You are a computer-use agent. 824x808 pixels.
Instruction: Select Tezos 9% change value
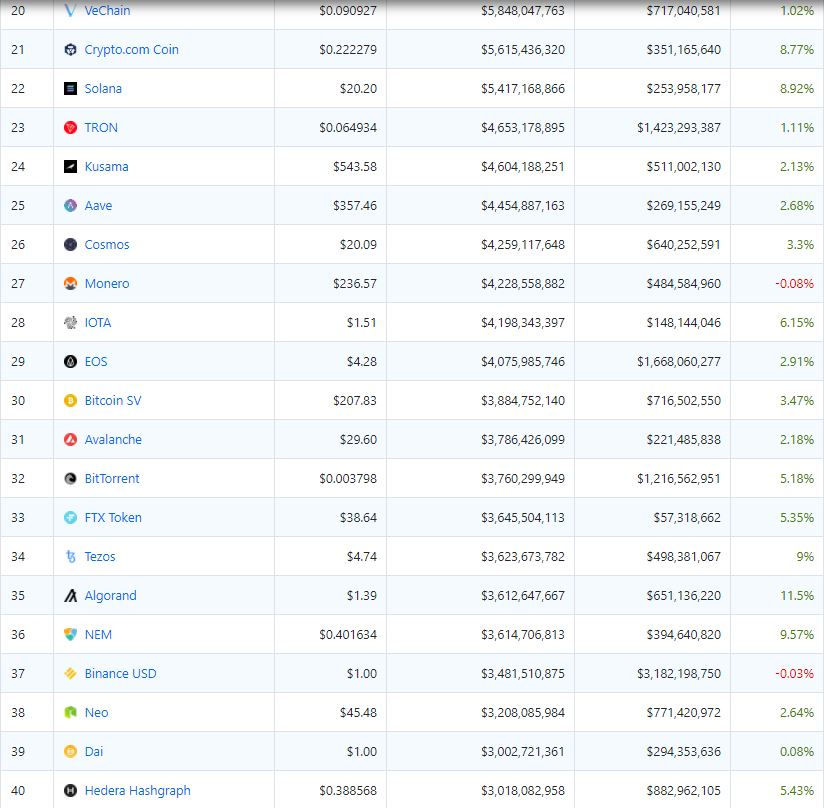click(x=805, y=556)
